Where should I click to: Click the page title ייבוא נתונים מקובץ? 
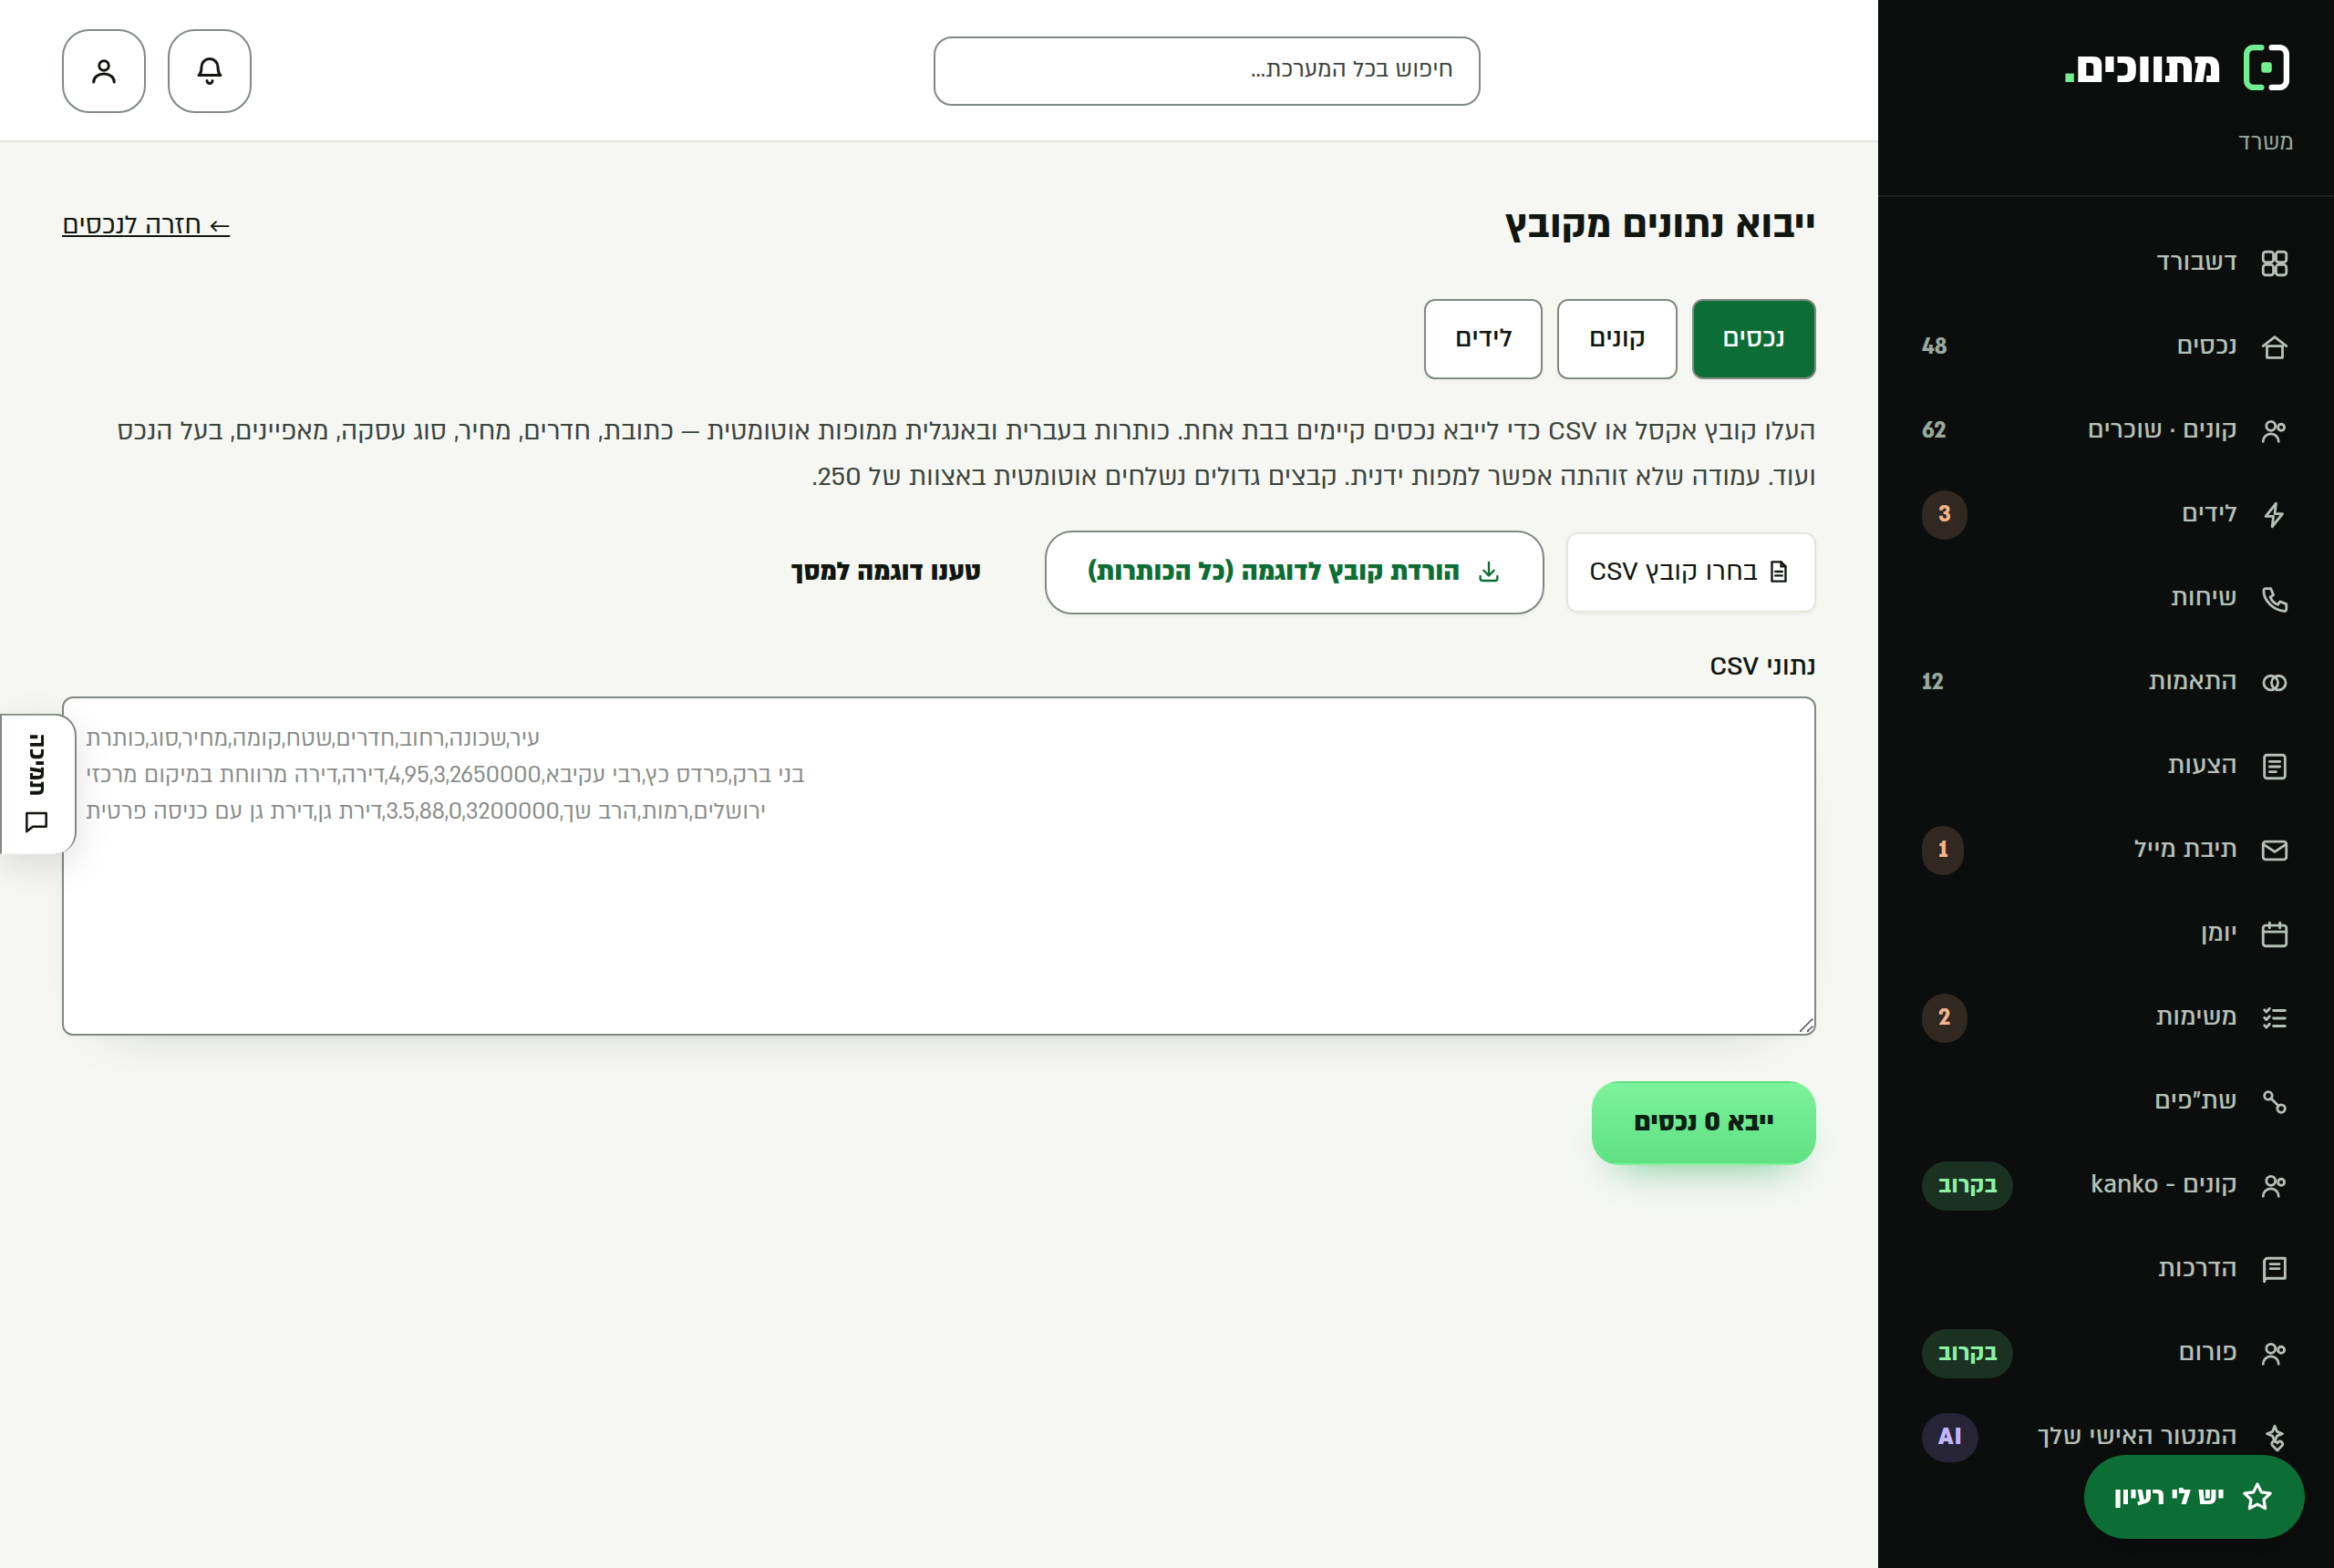(x=1660, y=225)
